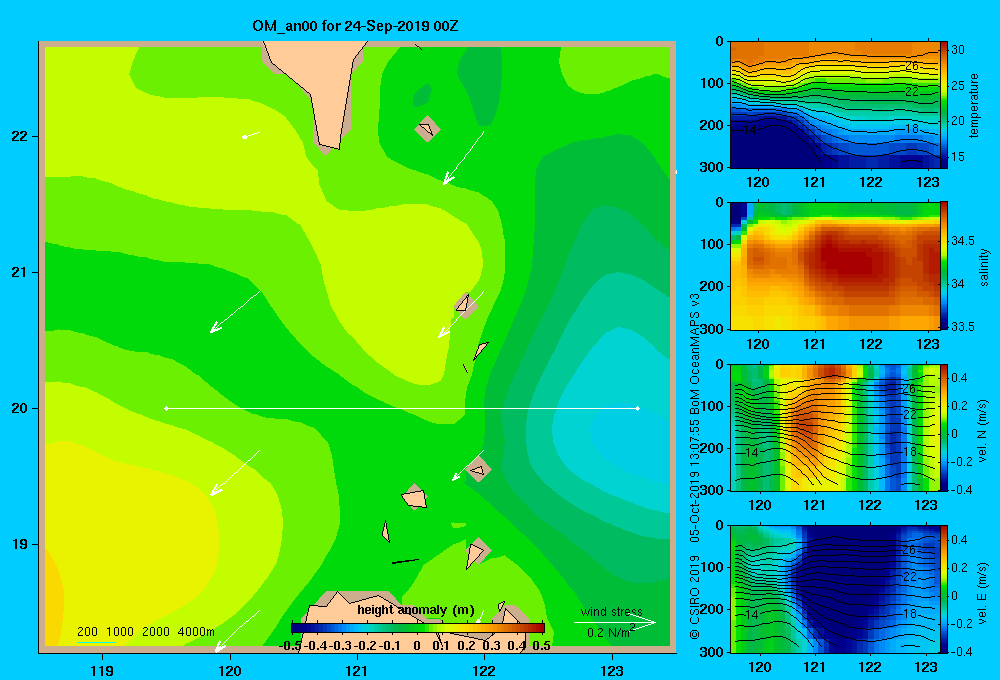Click the 'temperature' axis label
The width and height of the screenshot is (1000, 680).
(974, 105)
